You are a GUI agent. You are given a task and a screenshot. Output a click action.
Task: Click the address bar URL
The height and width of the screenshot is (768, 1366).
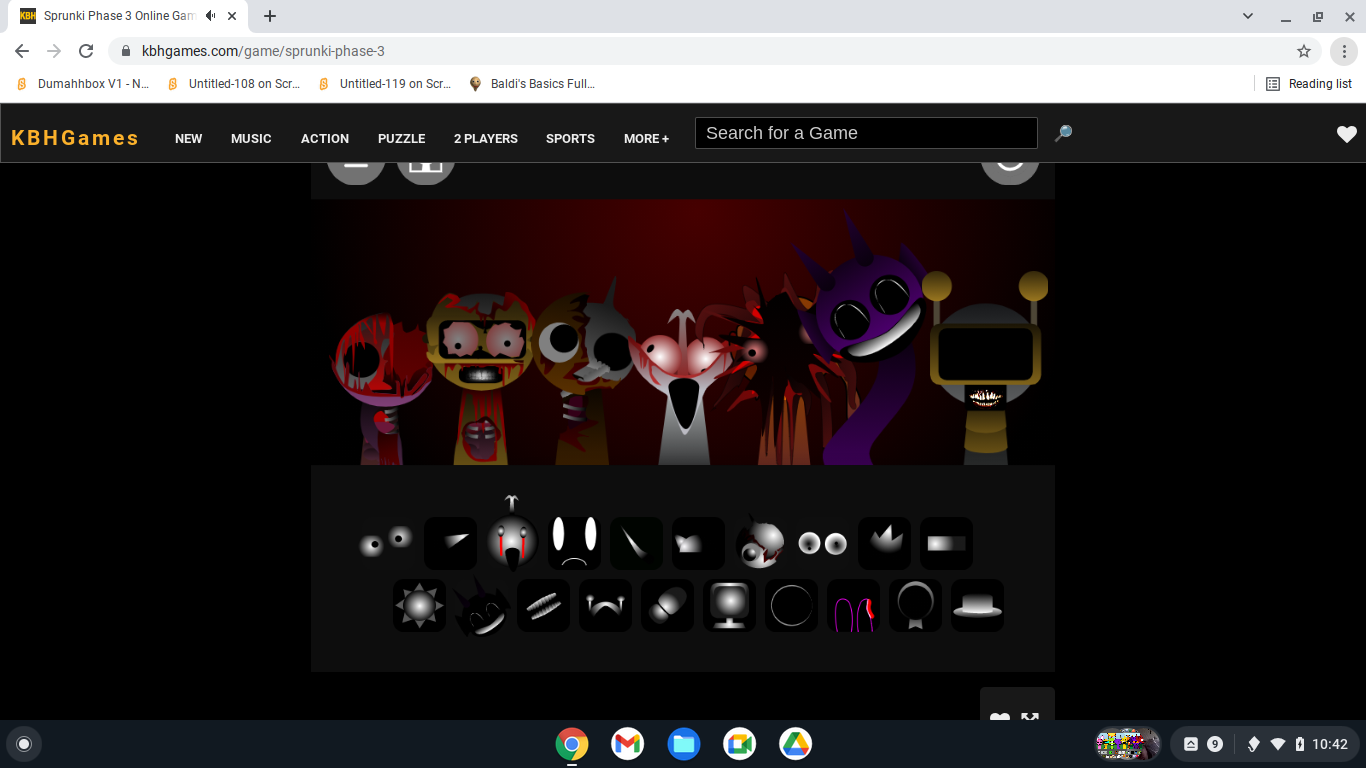(x=263, y=51)
